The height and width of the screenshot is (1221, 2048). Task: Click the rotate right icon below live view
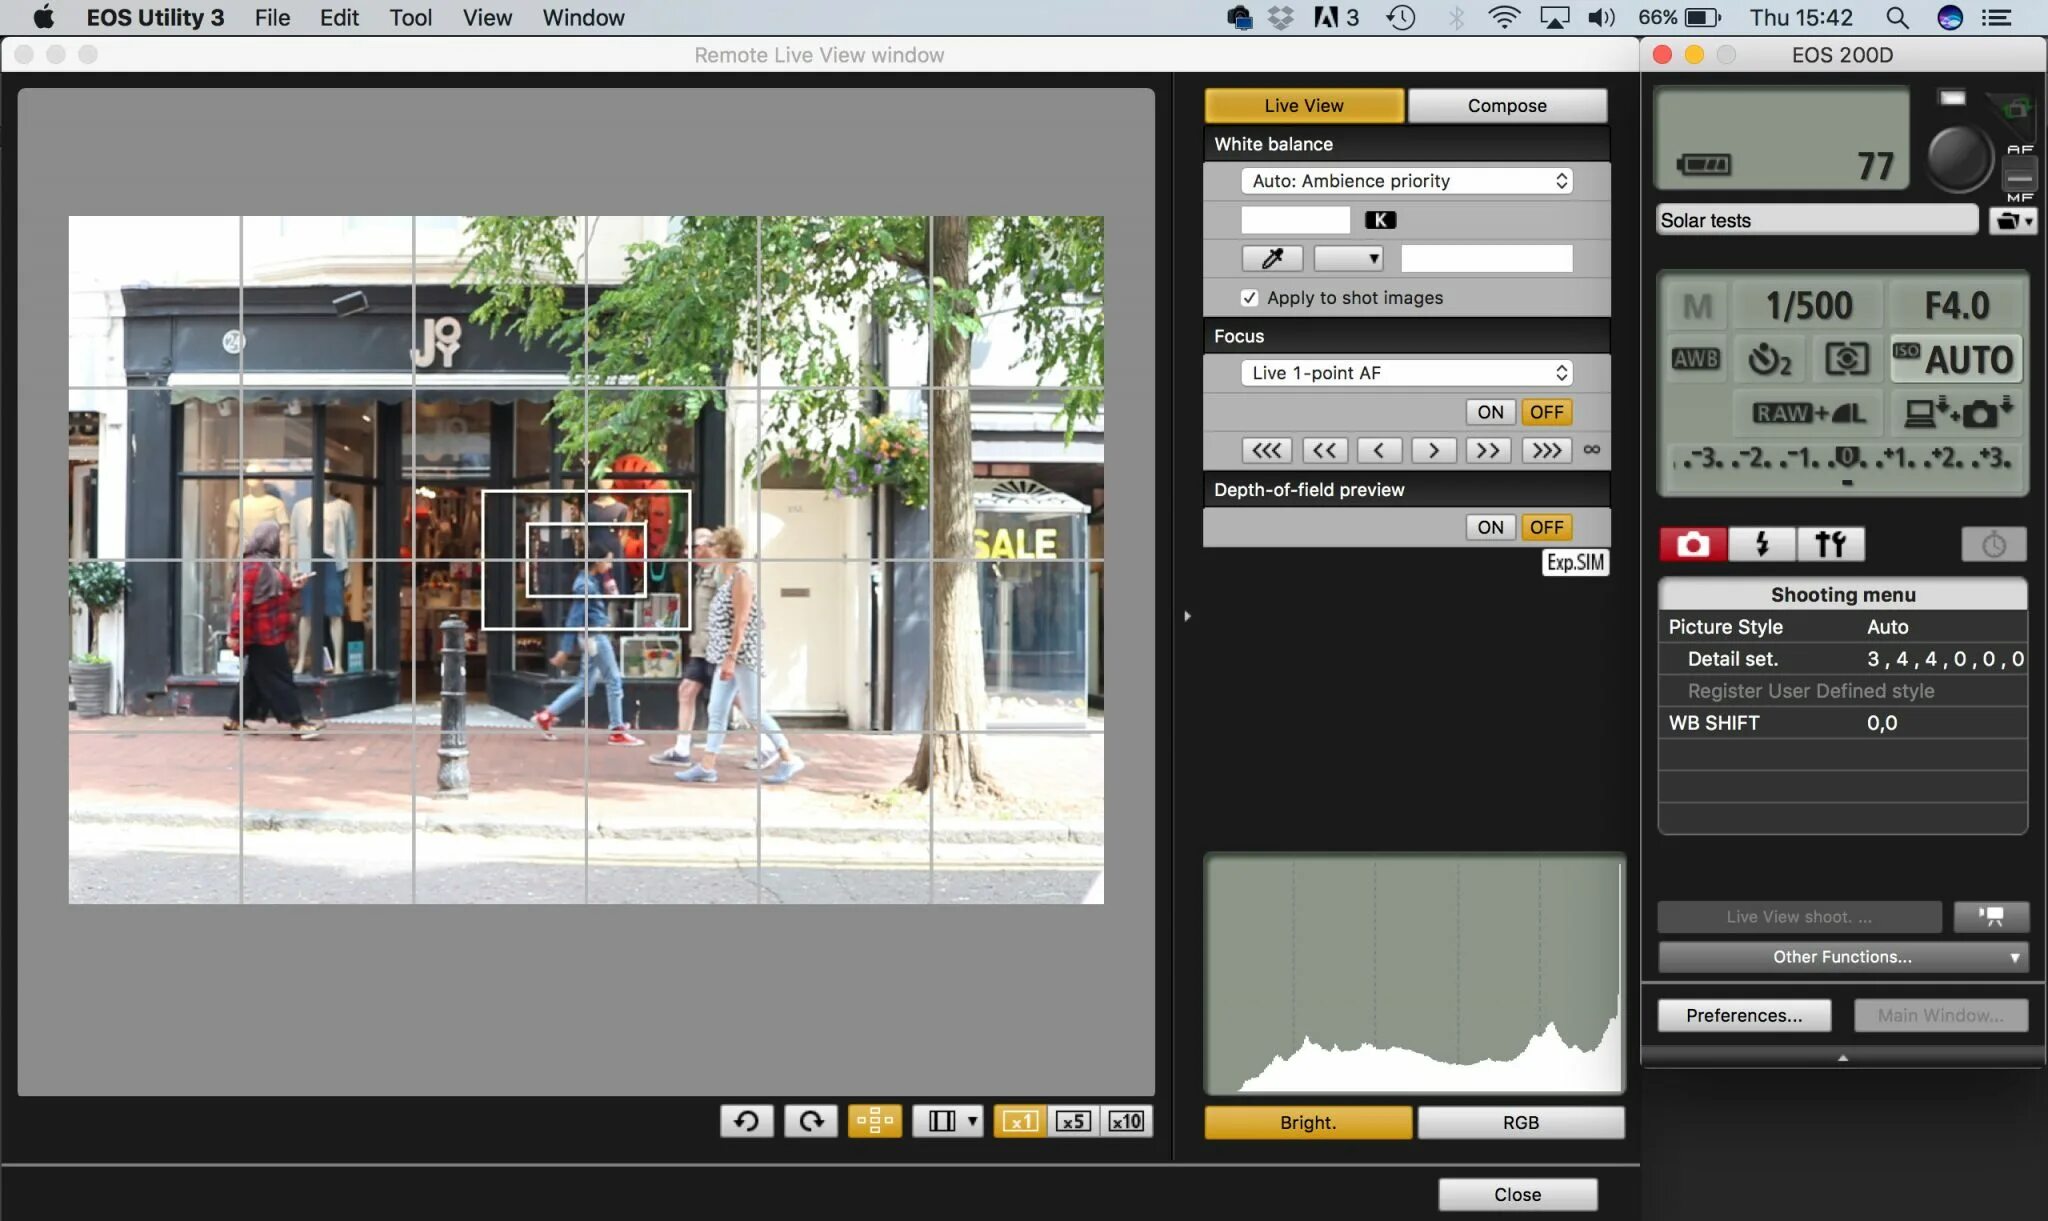point(810,1121)
